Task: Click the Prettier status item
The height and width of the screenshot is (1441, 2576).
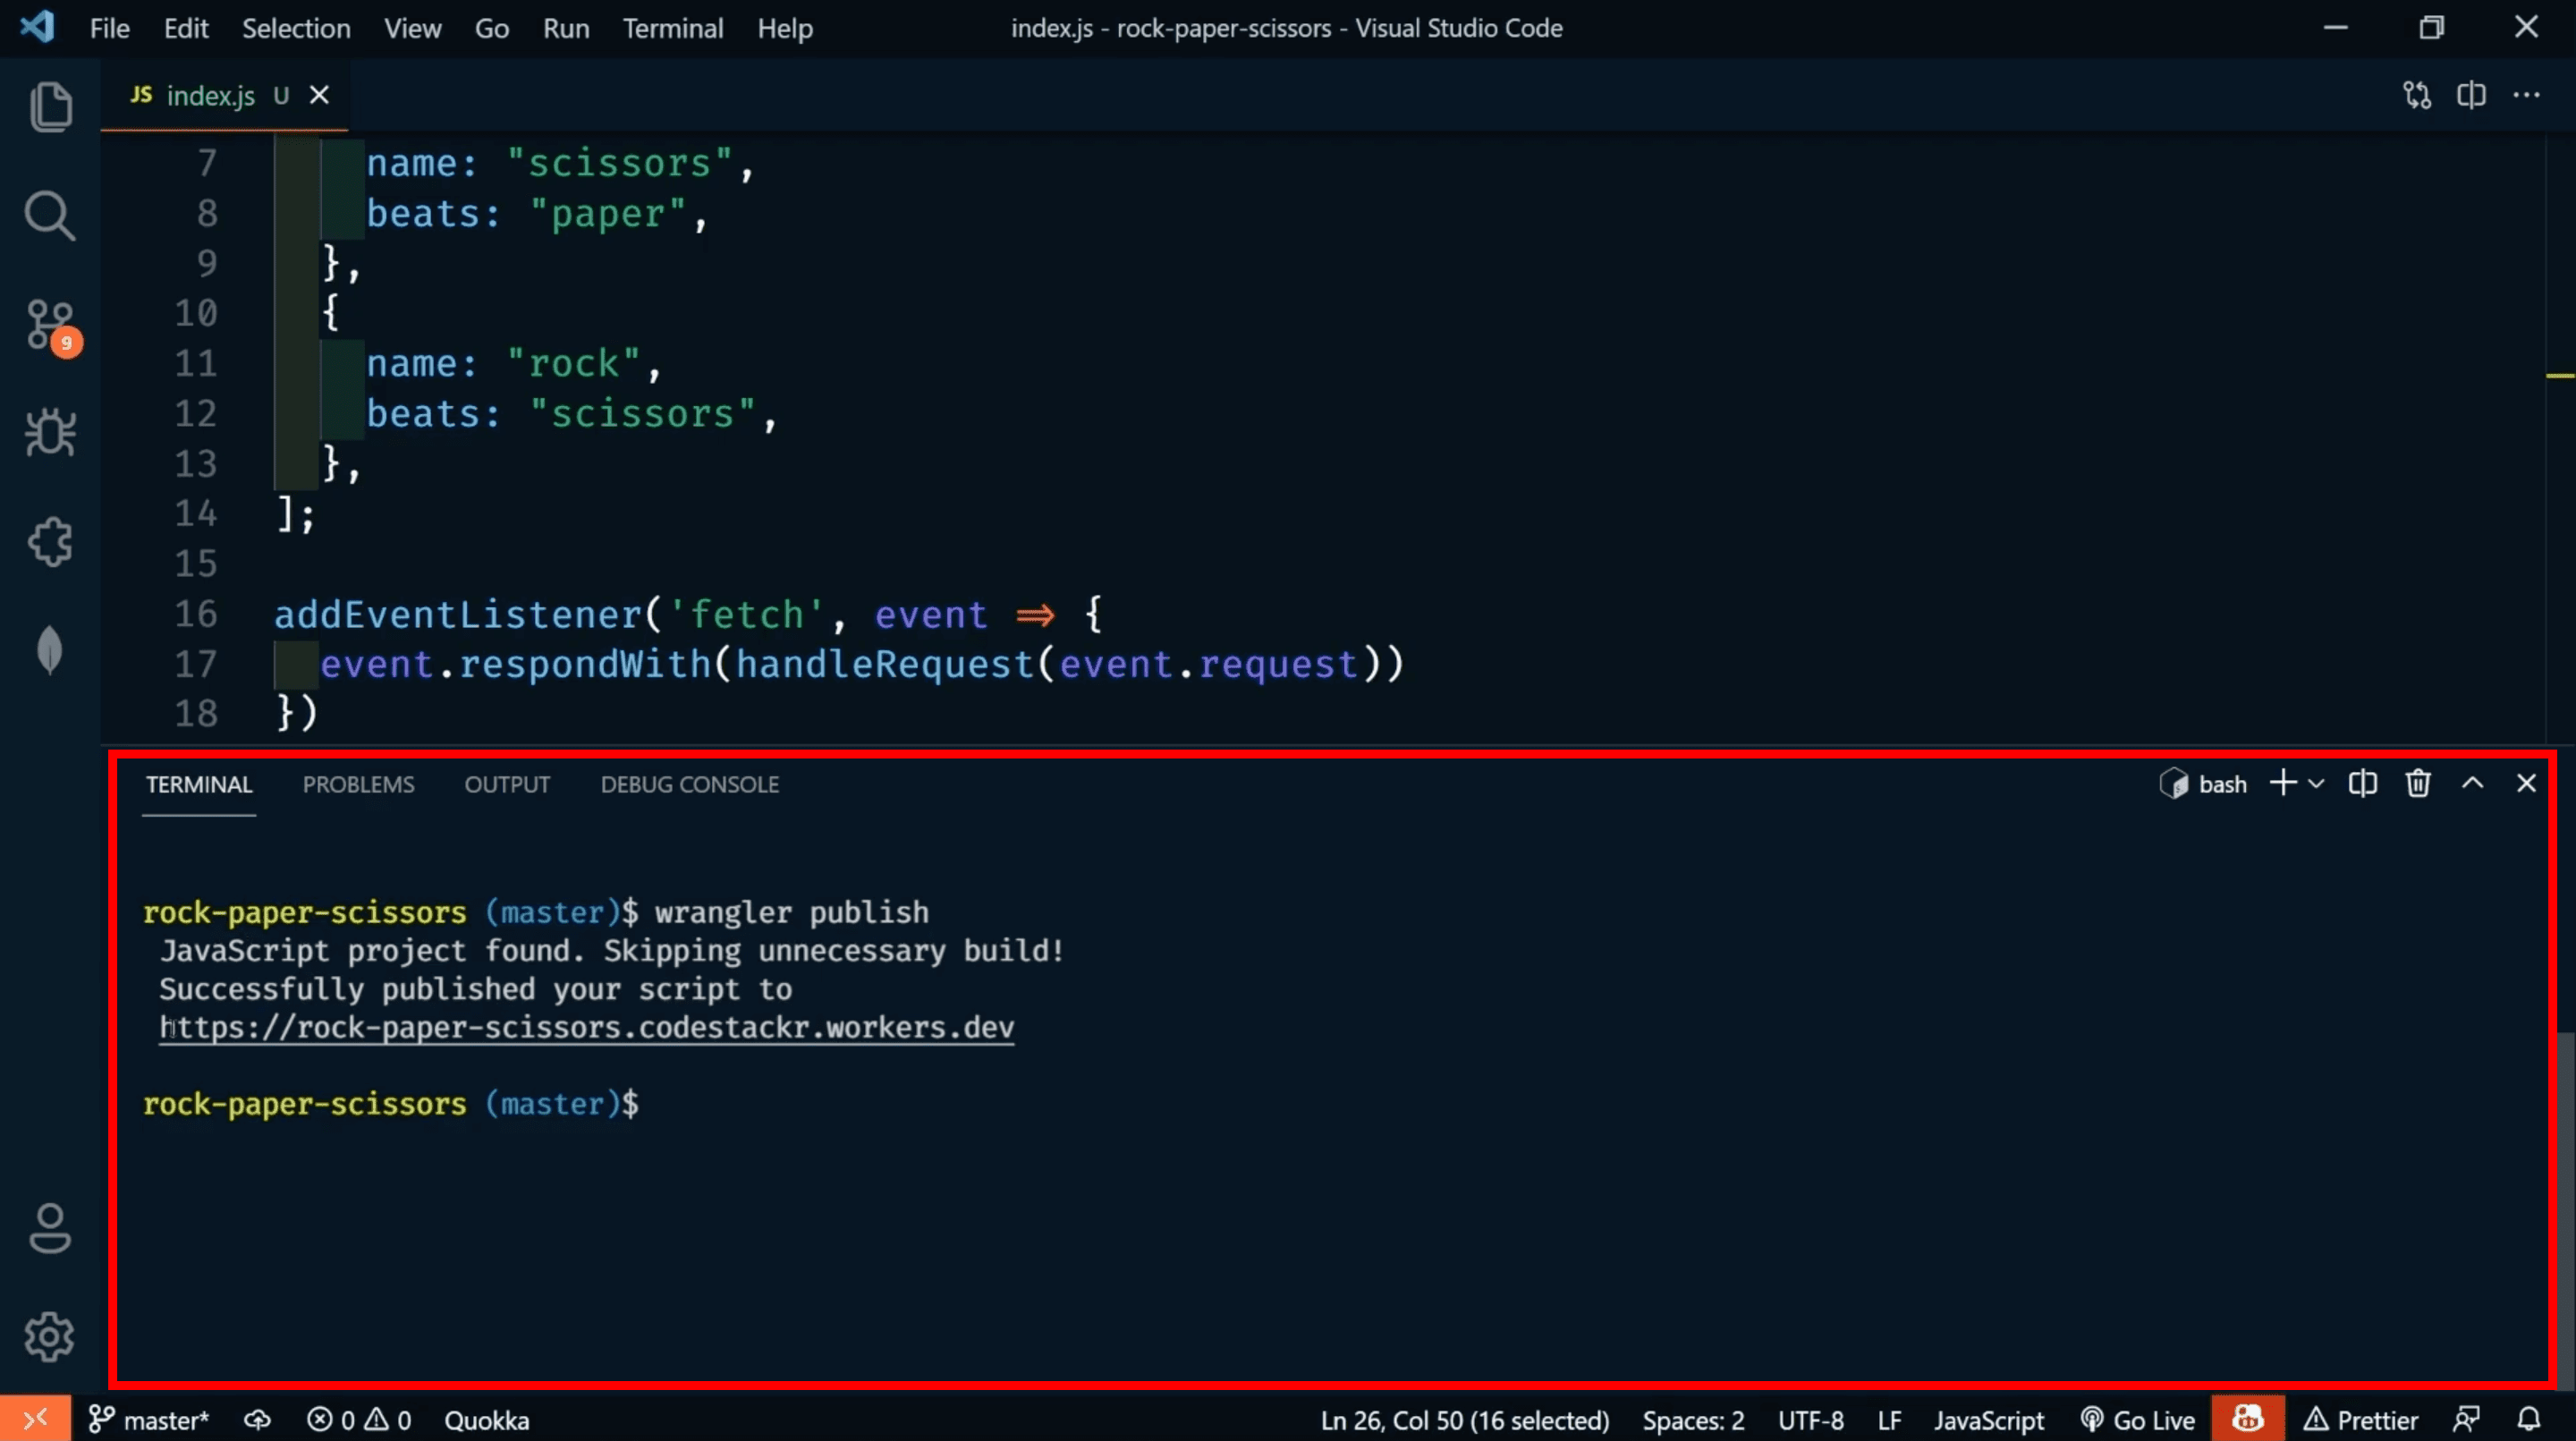Action: tap(2361, 1420)
